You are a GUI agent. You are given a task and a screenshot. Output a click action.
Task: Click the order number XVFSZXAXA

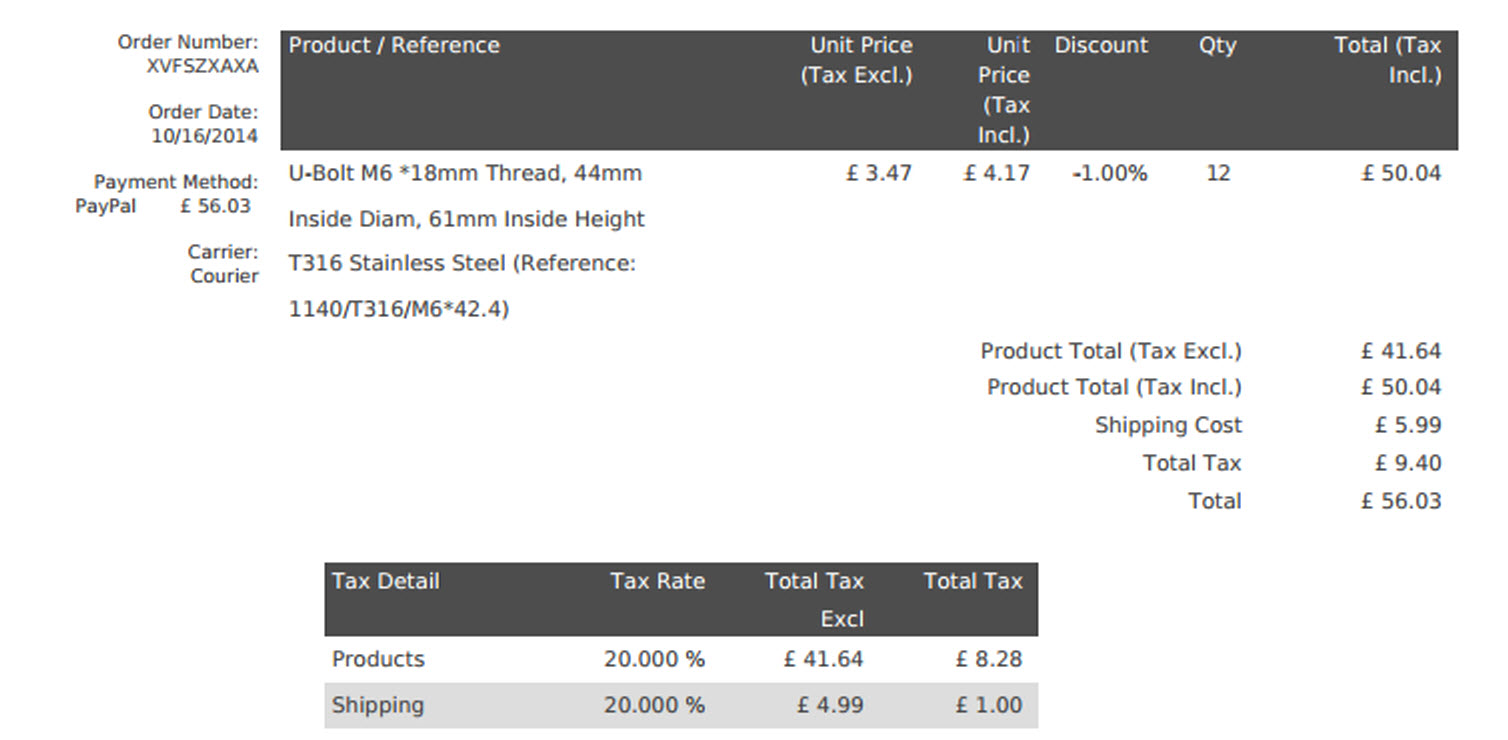(202, 67)
